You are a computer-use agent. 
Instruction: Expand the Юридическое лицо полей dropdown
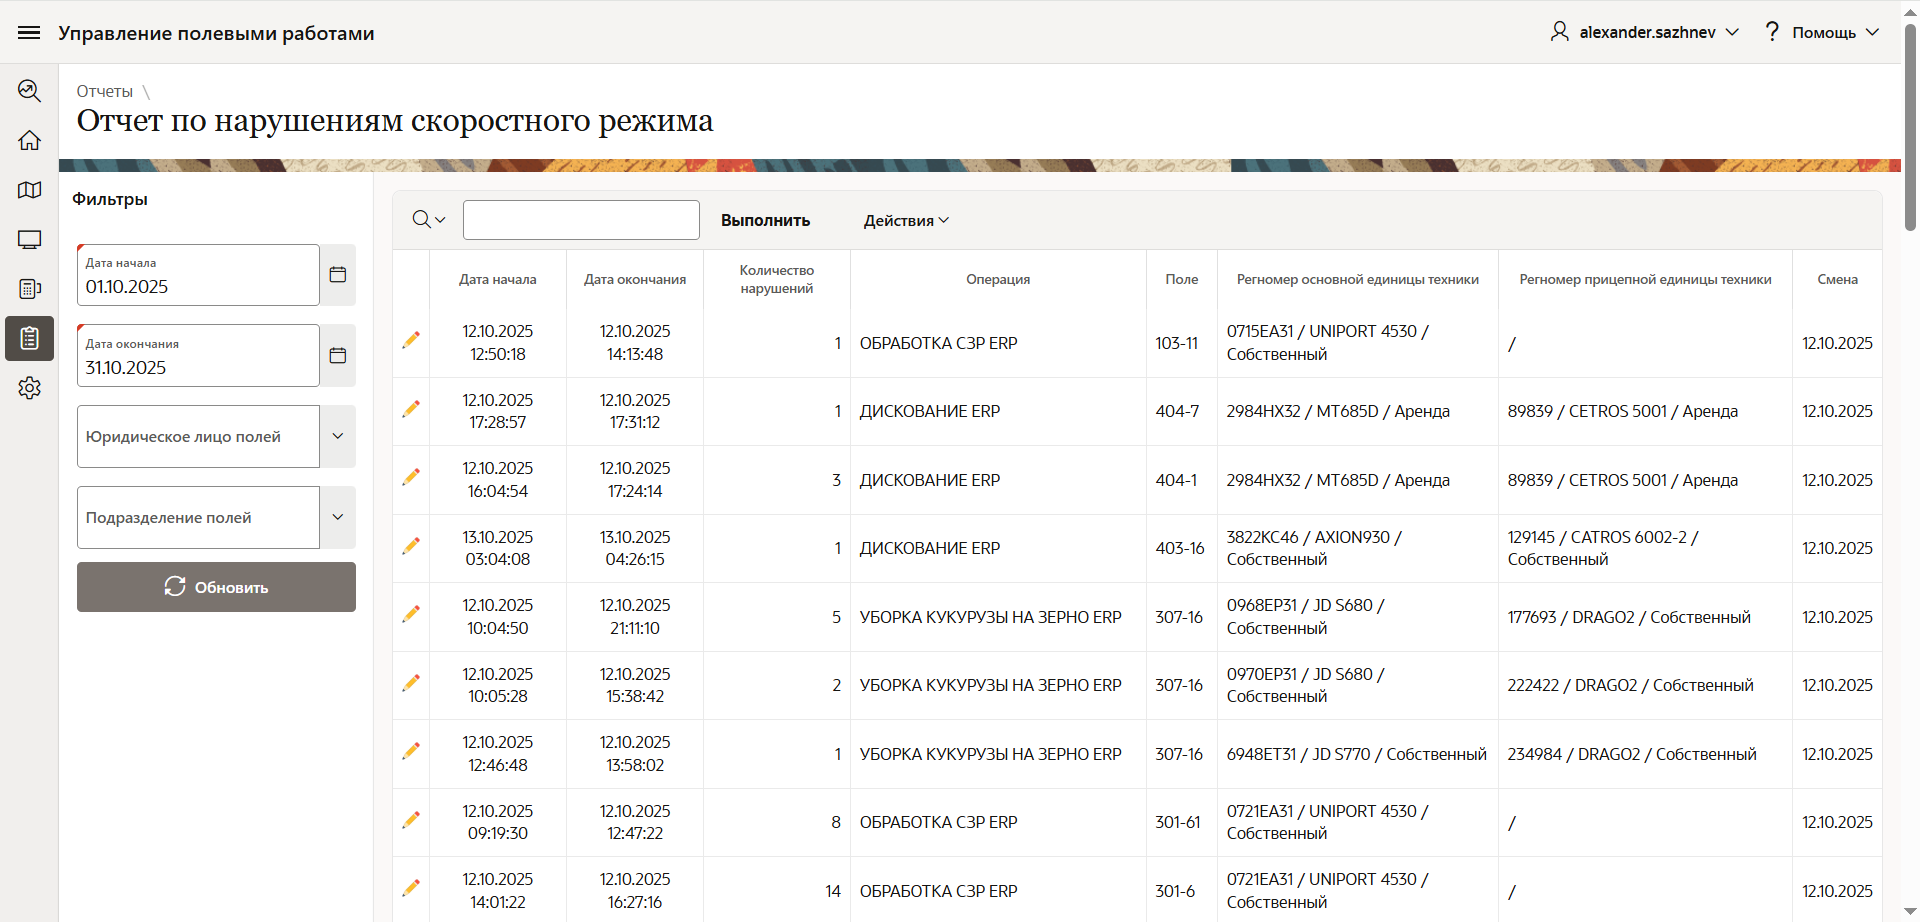tap(338, 436)
